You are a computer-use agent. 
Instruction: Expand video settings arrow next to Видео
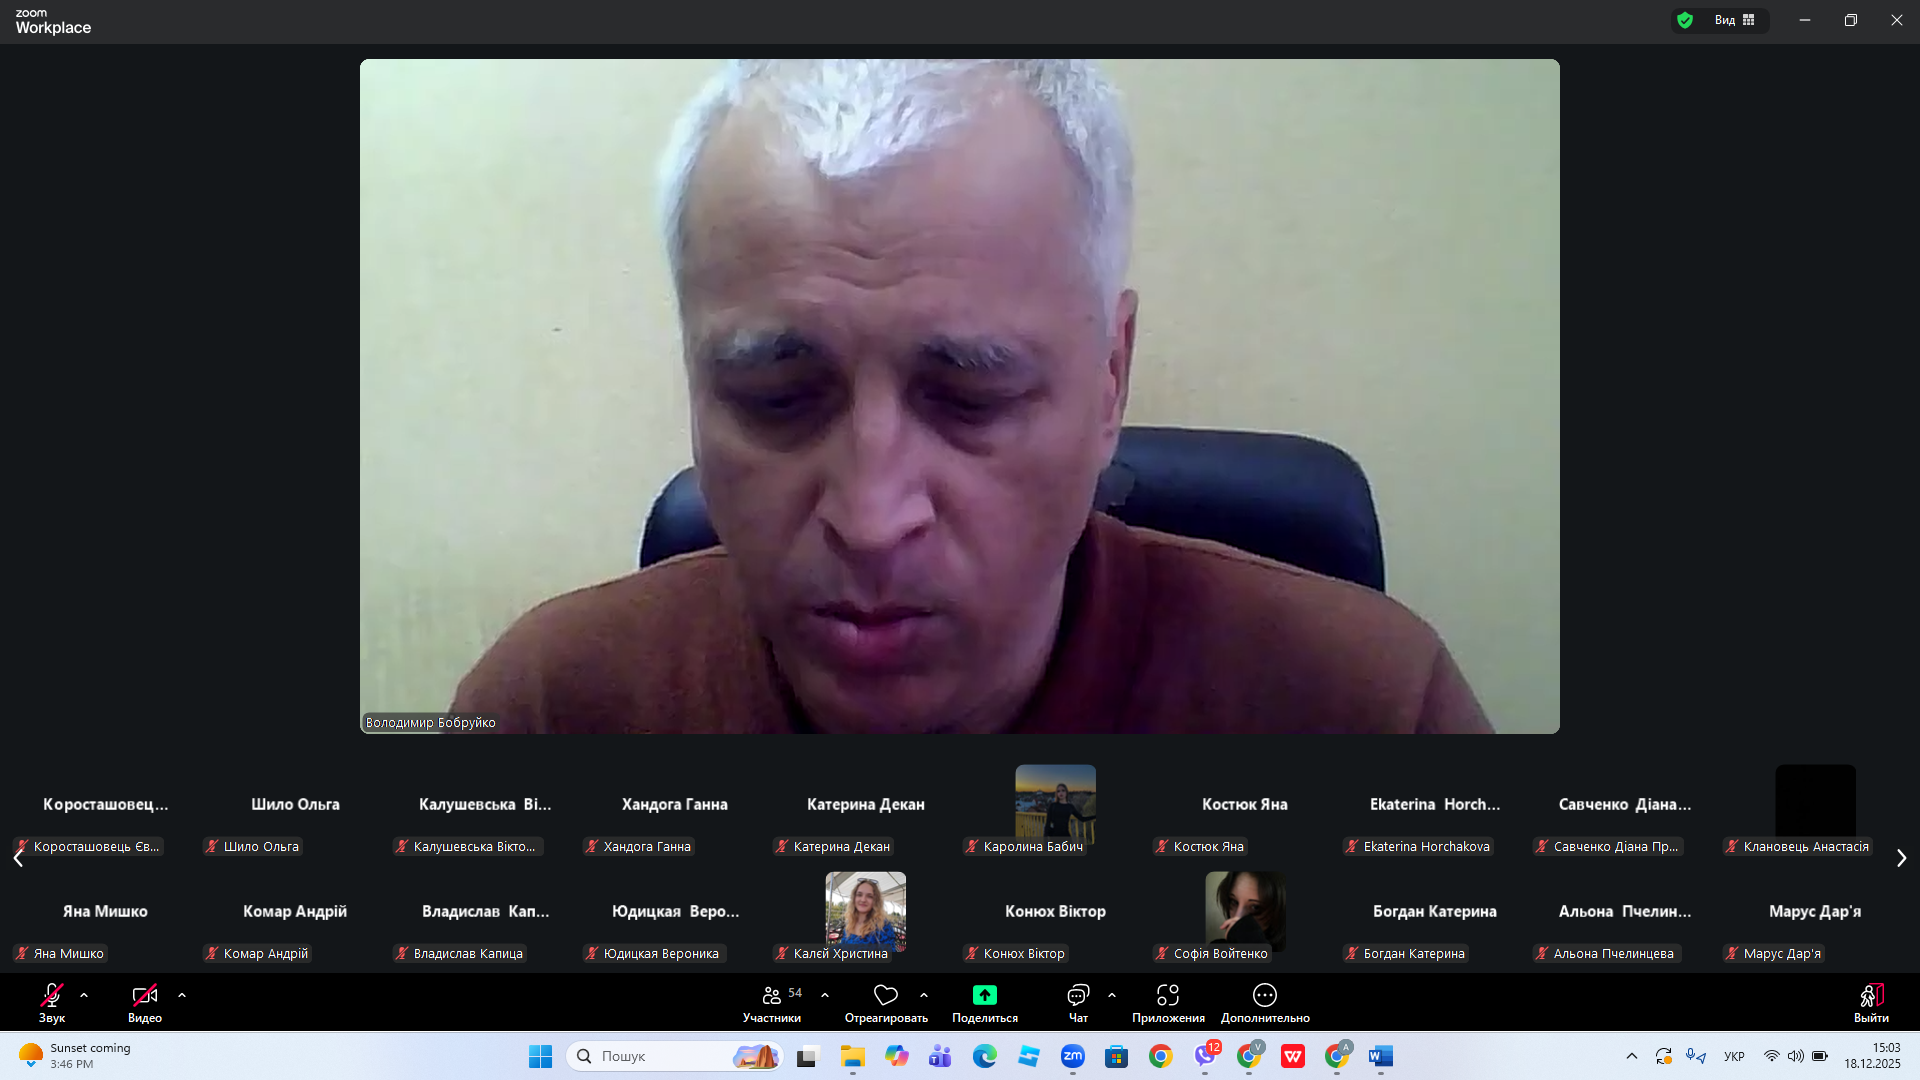pos(182,995)
